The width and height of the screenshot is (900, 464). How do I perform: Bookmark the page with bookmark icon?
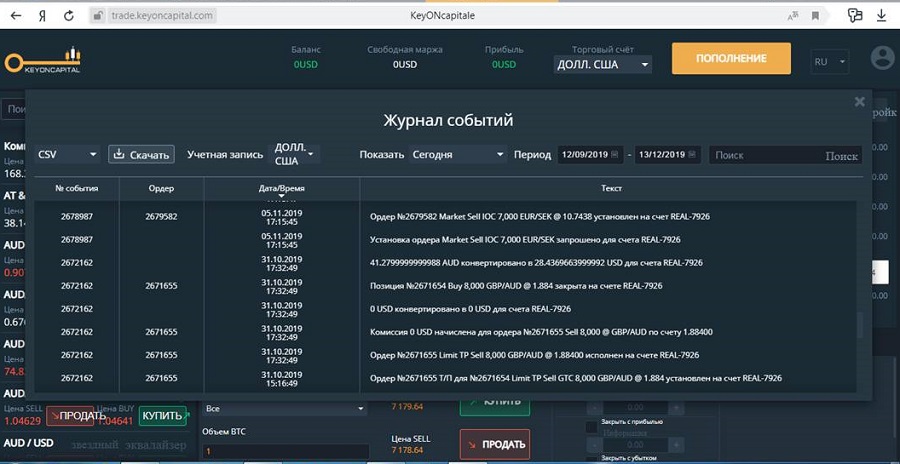click(815, 16)
